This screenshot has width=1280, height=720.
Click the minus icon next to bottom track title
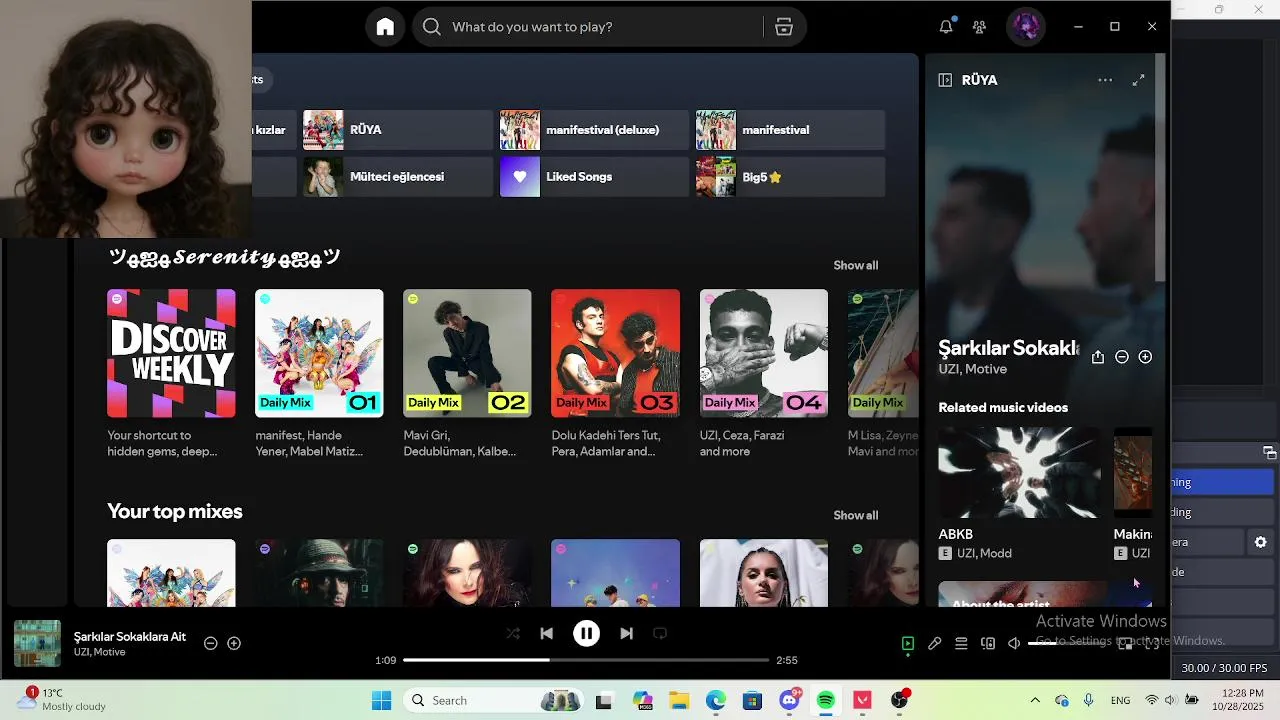click(210, 643)
